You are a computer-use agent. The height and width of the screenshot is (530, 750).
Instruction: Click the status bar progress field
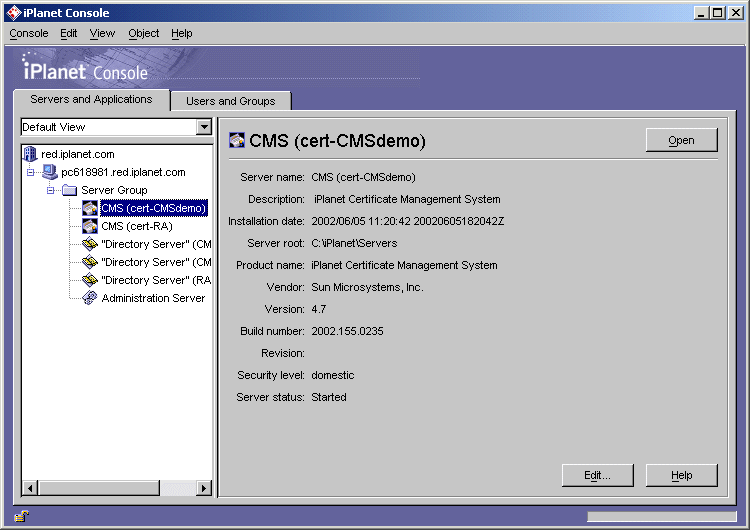click(662, 516)
